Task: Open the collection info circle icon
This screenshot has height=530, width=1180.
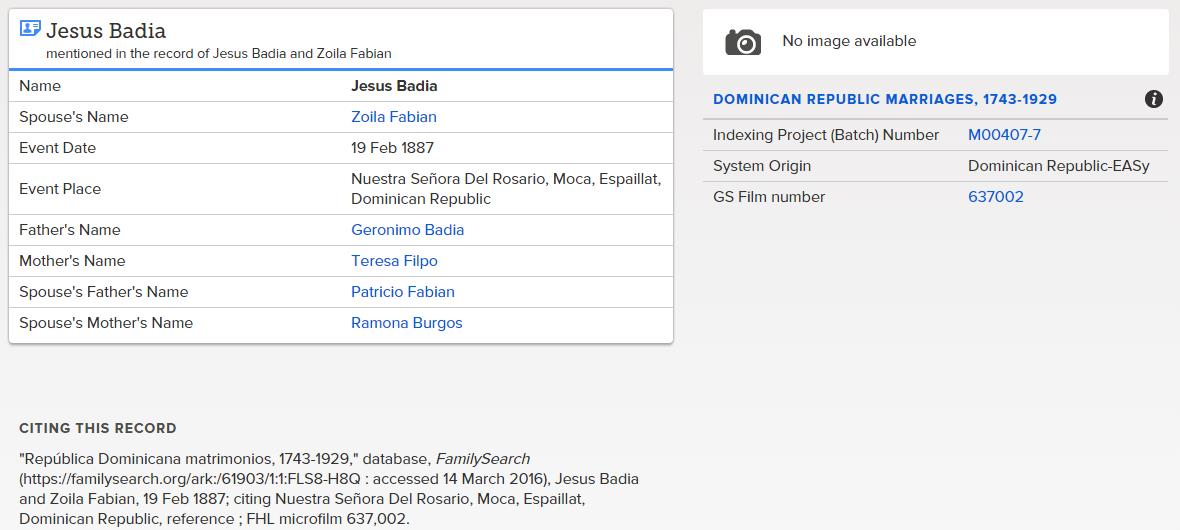Action: (x=1154, y=99)
